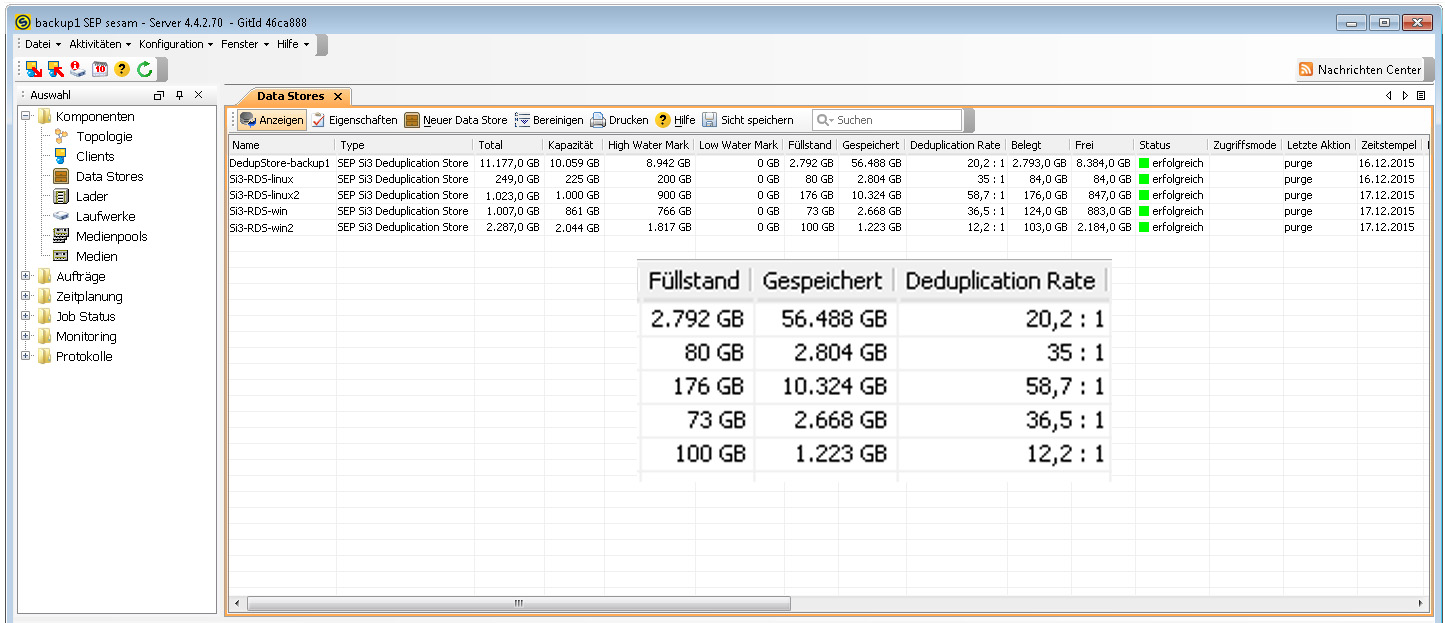This screenshot has height=623, width=1445.
Task: Refresh the view using the green reload icon
Action: point(144,68)
